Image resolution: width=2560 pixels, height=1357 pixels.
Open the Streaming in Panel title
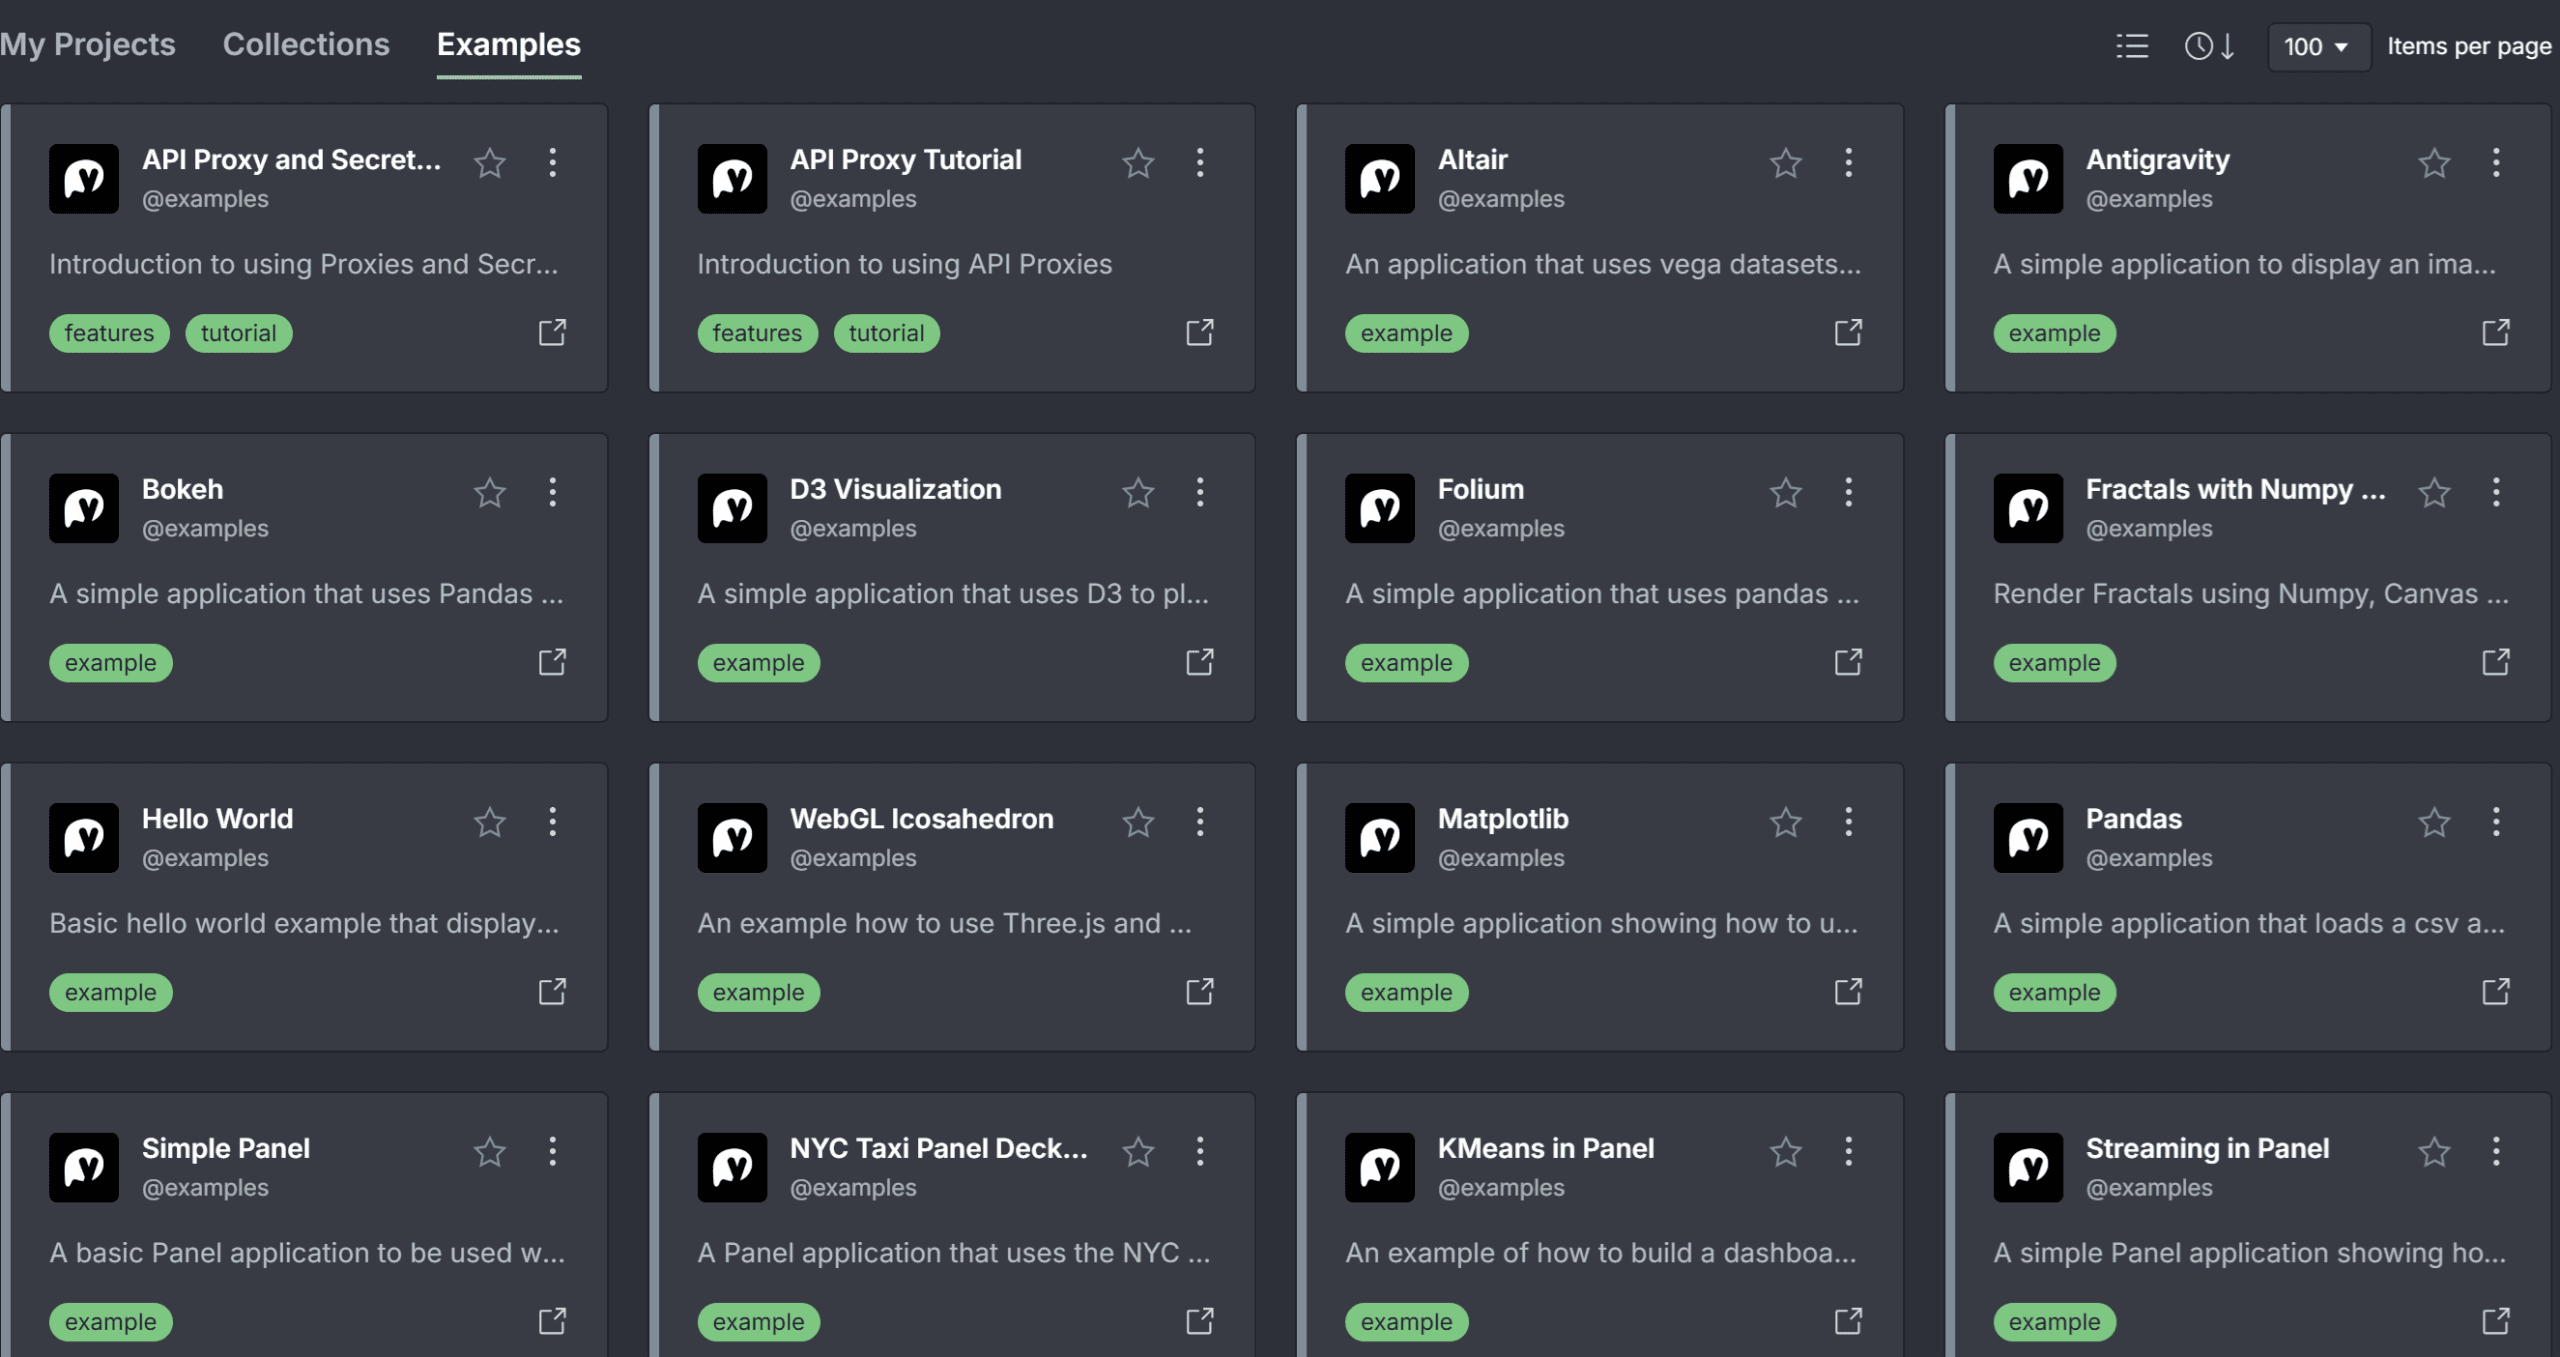click(2207, 1148)
